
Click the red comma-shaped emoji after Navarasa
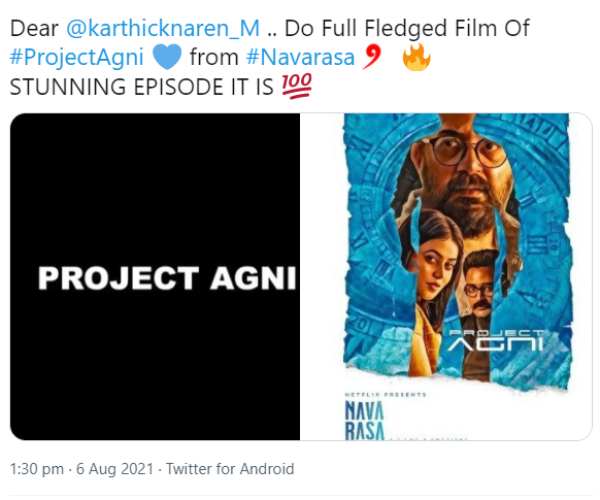(372, 57)
